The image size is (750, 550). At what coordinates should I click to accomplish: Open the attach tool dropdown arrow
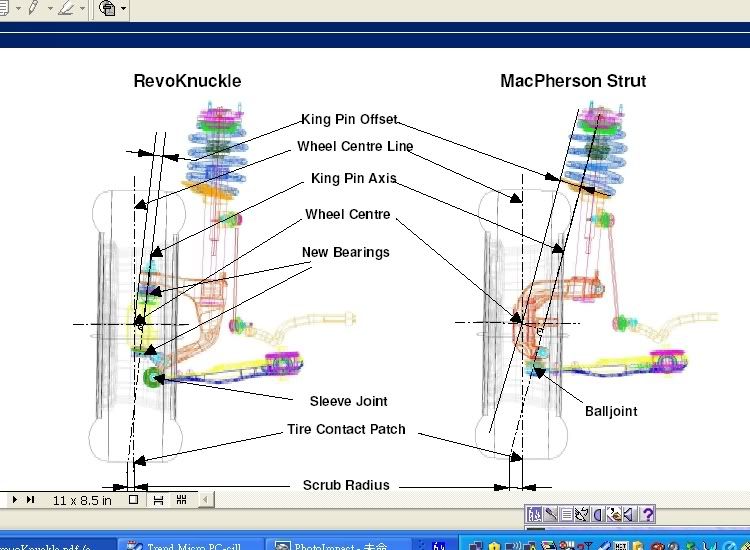[x=123, y=8]
